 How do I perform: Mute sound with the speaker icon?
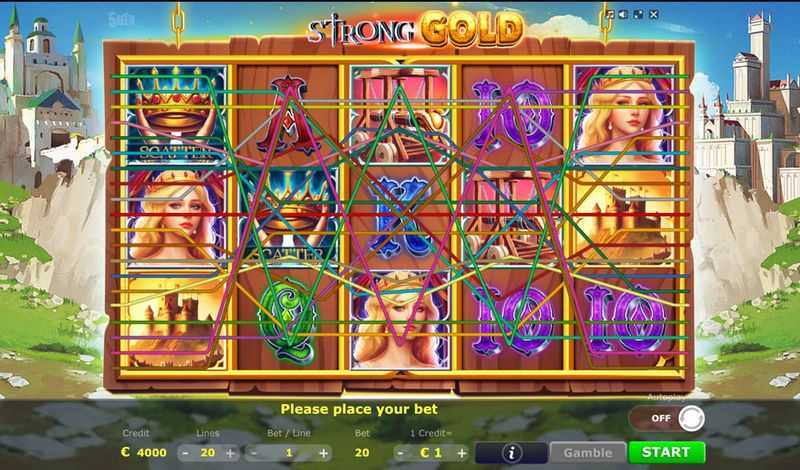click(623, 15)
